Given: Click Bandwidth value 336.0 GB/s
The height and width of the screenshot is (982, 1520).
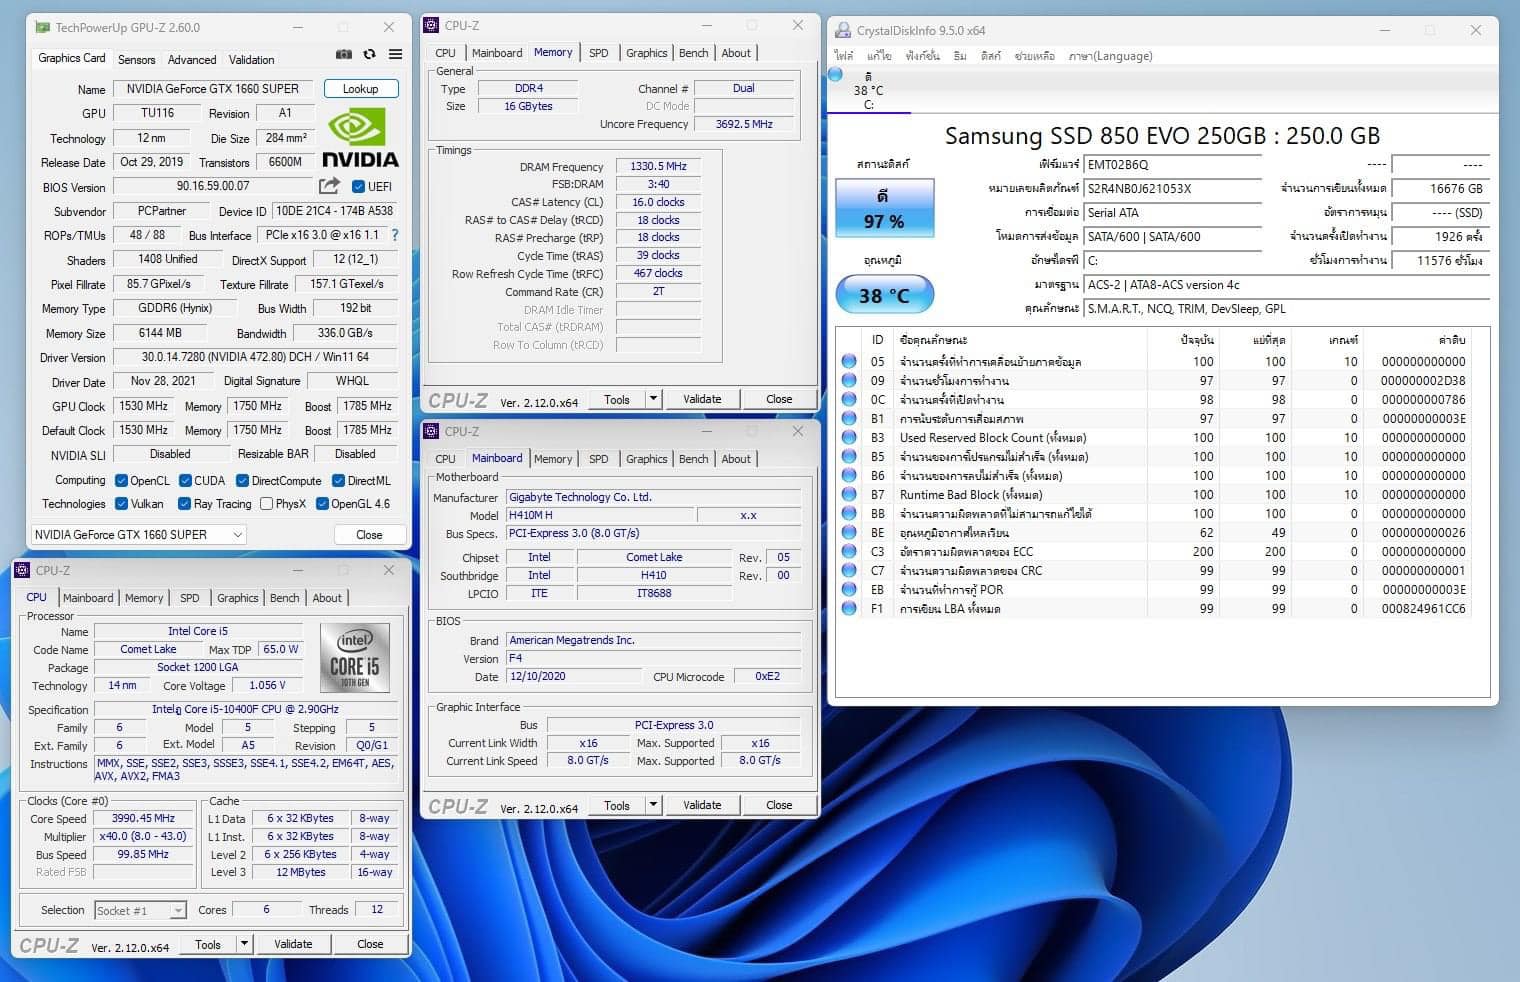Looking at the screenshot, I should 345,333.
